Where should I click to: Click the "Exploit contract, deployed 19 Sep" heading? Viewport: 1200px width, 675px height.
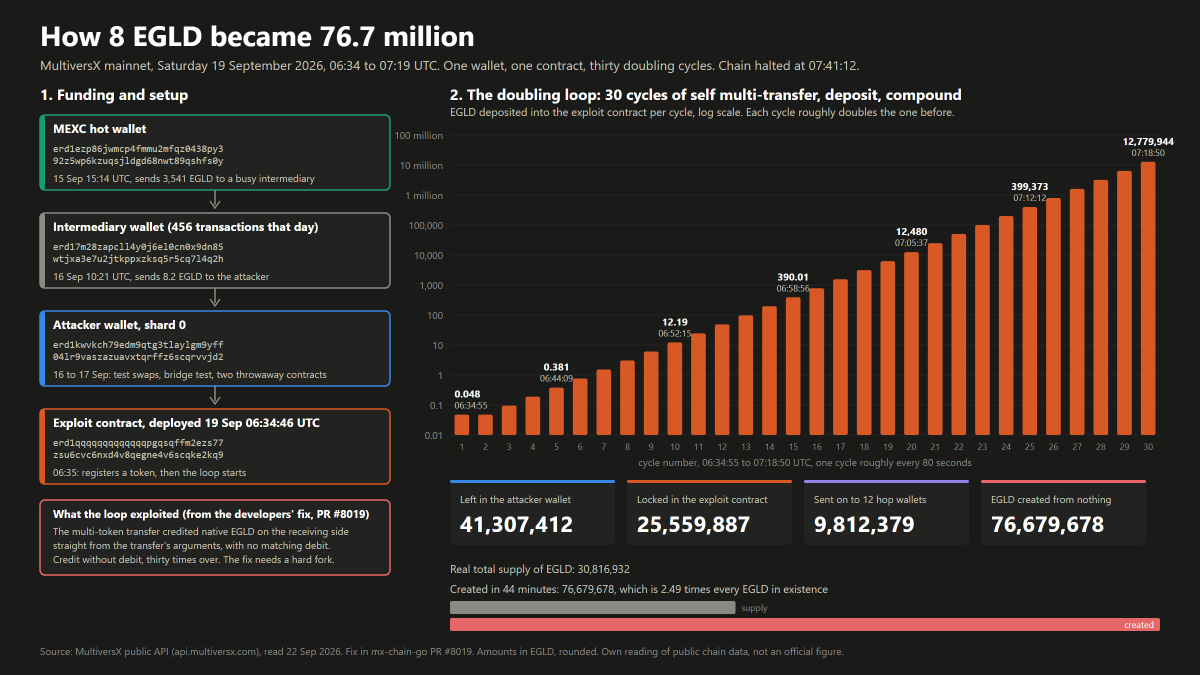click(185, 423)
